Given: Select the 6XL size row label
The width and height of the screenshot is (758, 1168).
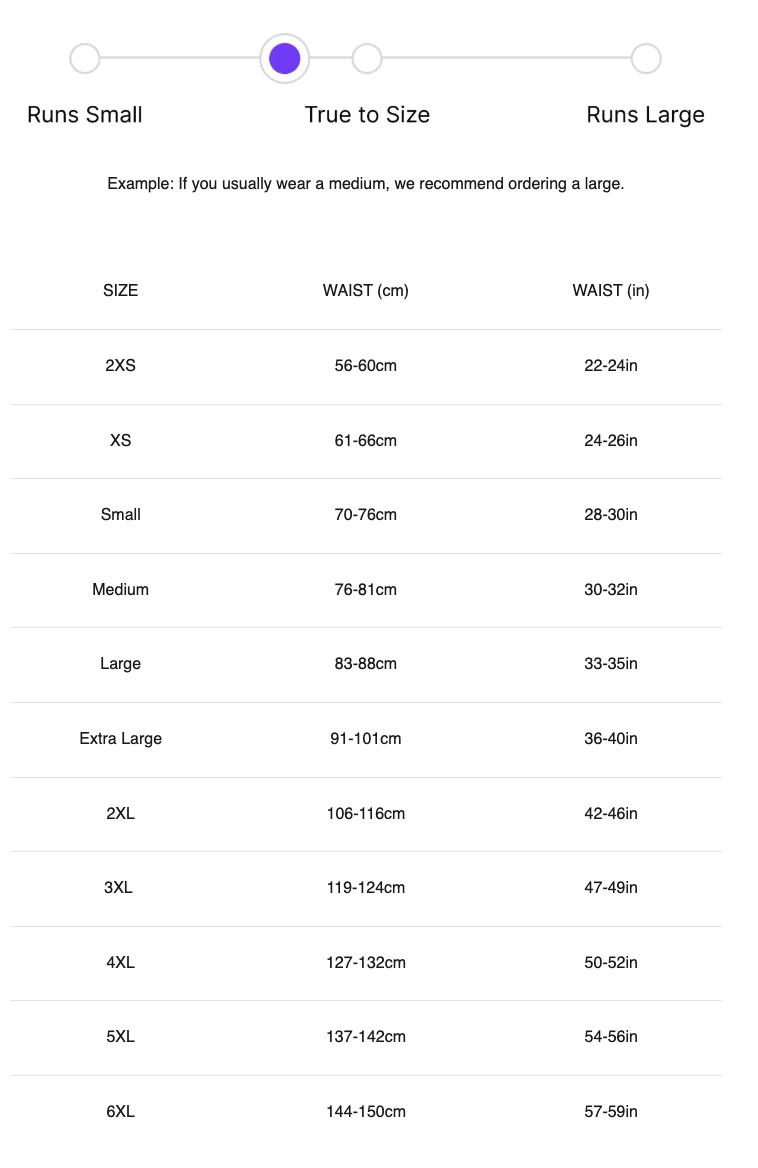Looking at the screenshot, I should [x=120, y=1112].
